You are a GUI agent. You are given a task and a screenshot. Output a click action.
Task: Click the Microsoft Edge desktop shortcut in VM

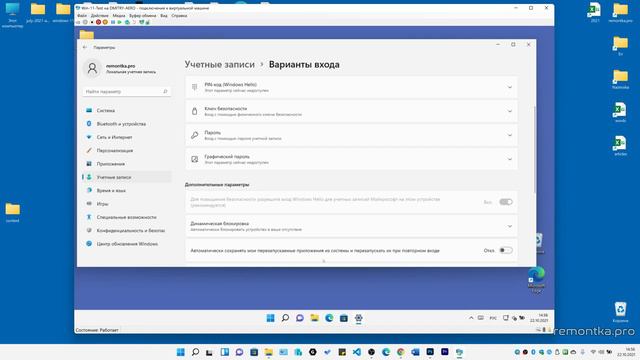tap(536, 280)
